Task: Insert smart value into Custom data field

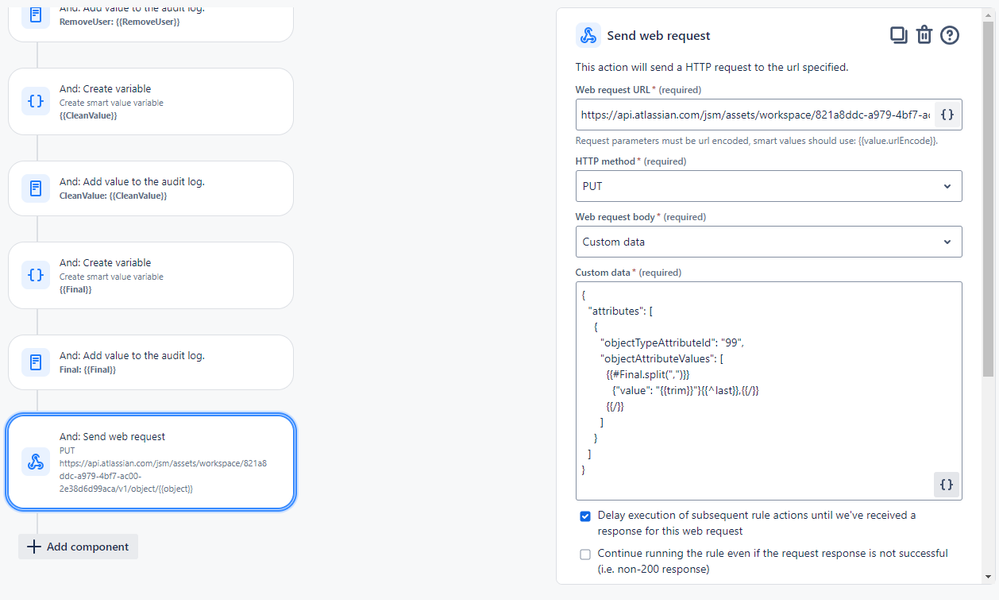Action: pos(946,485)
